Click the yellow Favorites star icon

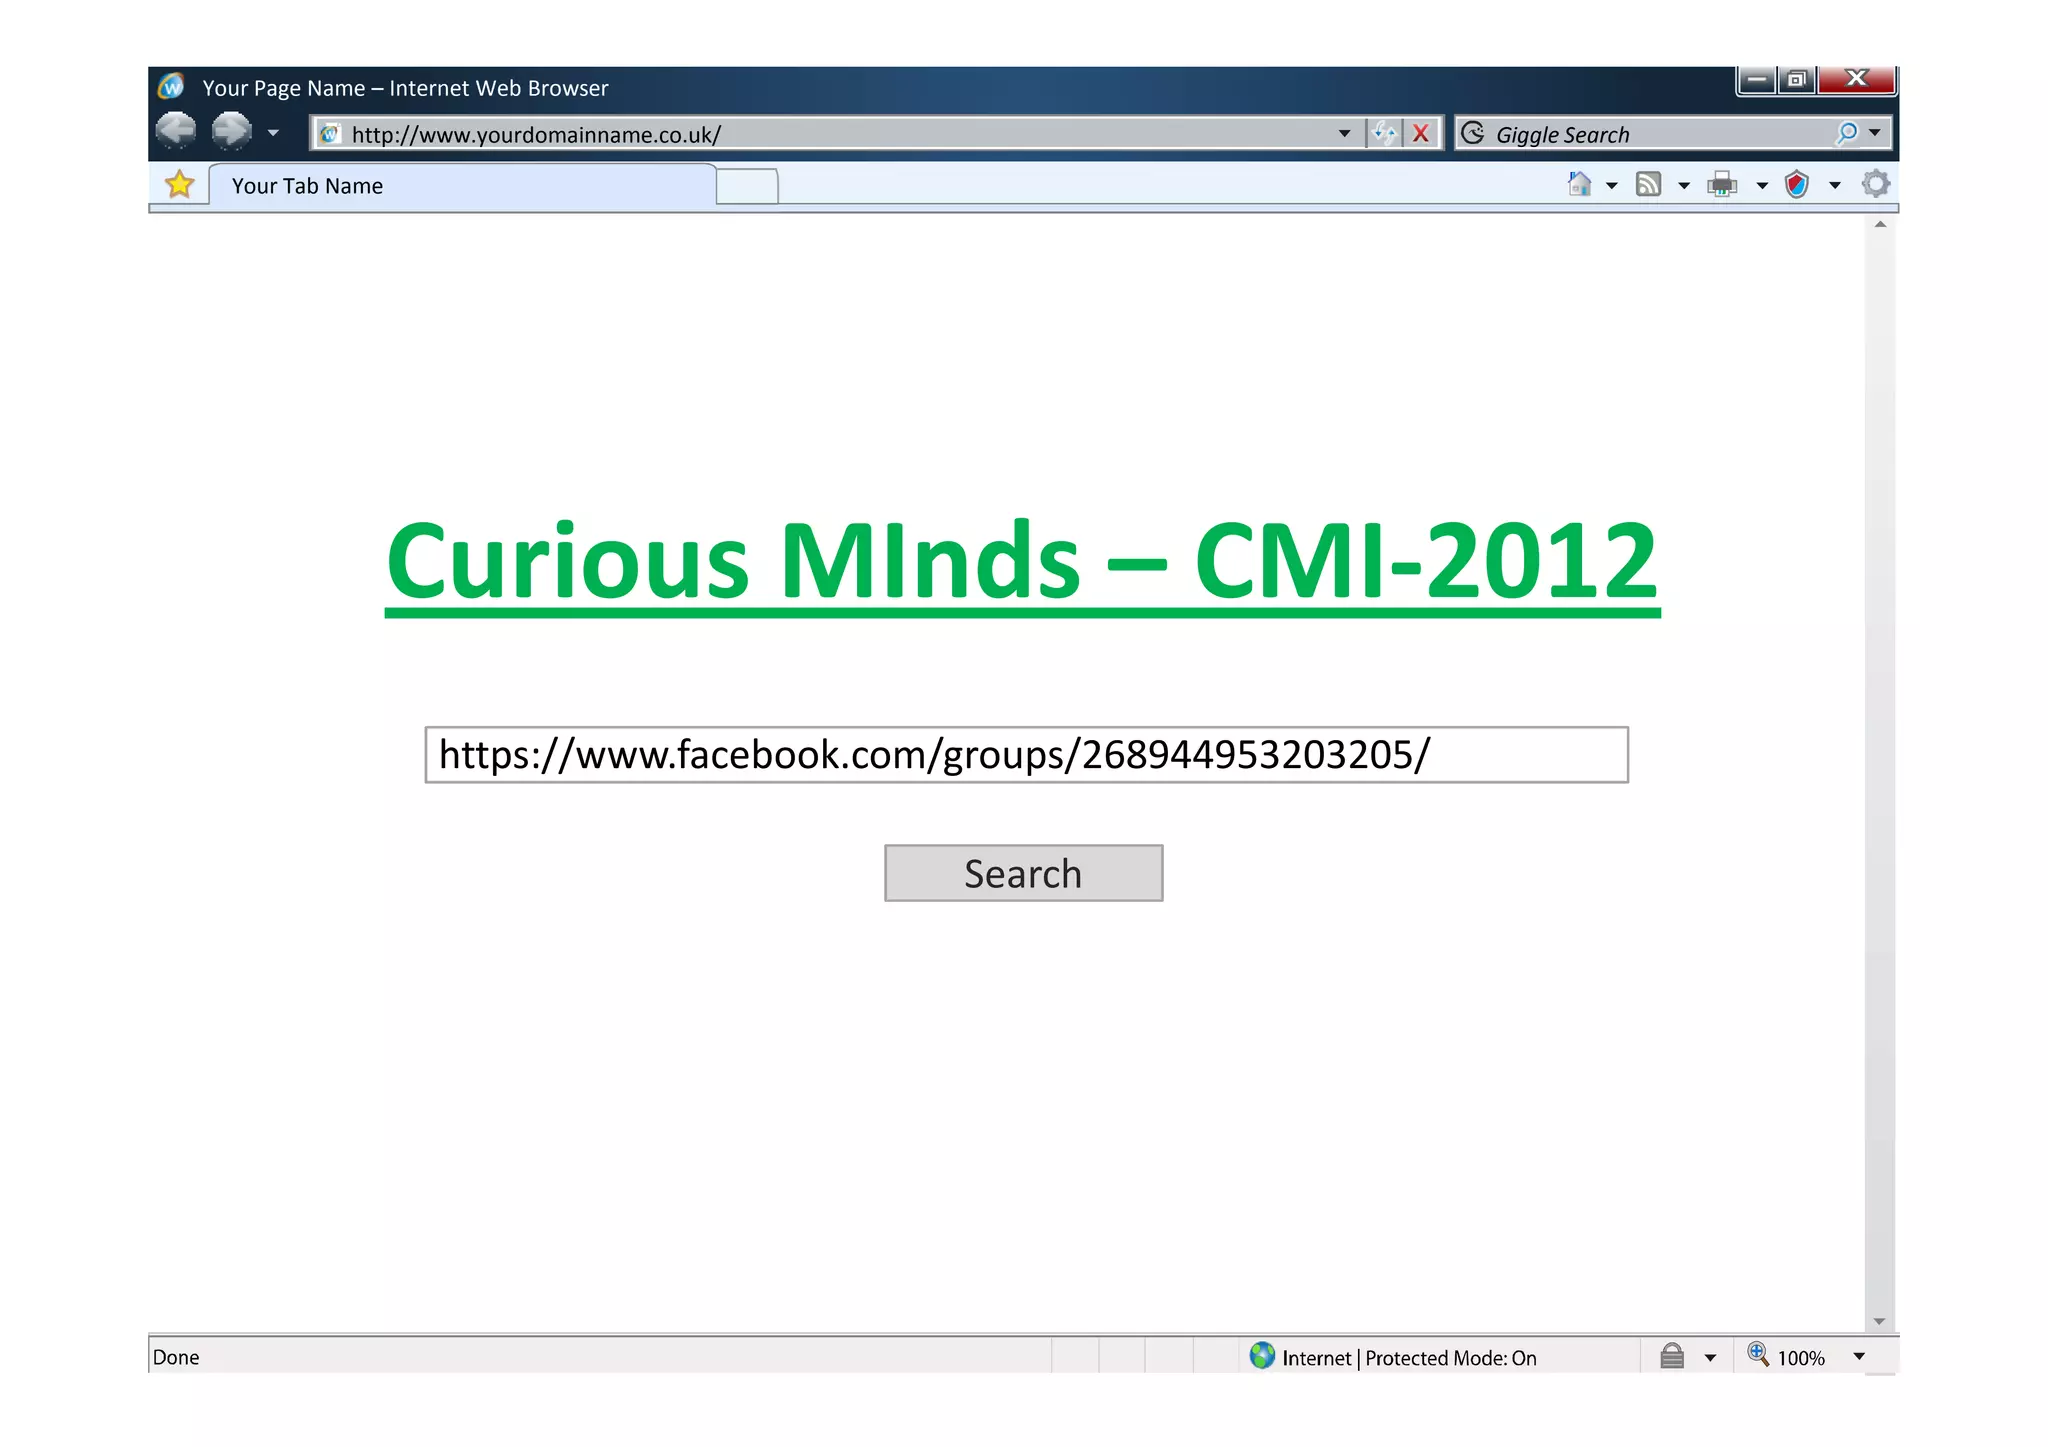tap(179, 185)
